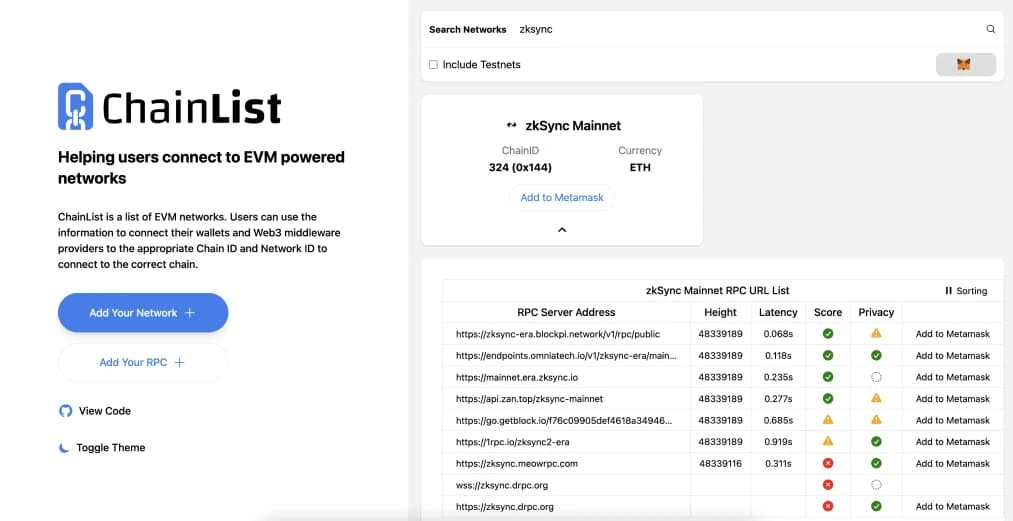Click the zkSync Mainnet arrows icon
Screen dimensions: 1013x521
[x=512, y=125]
